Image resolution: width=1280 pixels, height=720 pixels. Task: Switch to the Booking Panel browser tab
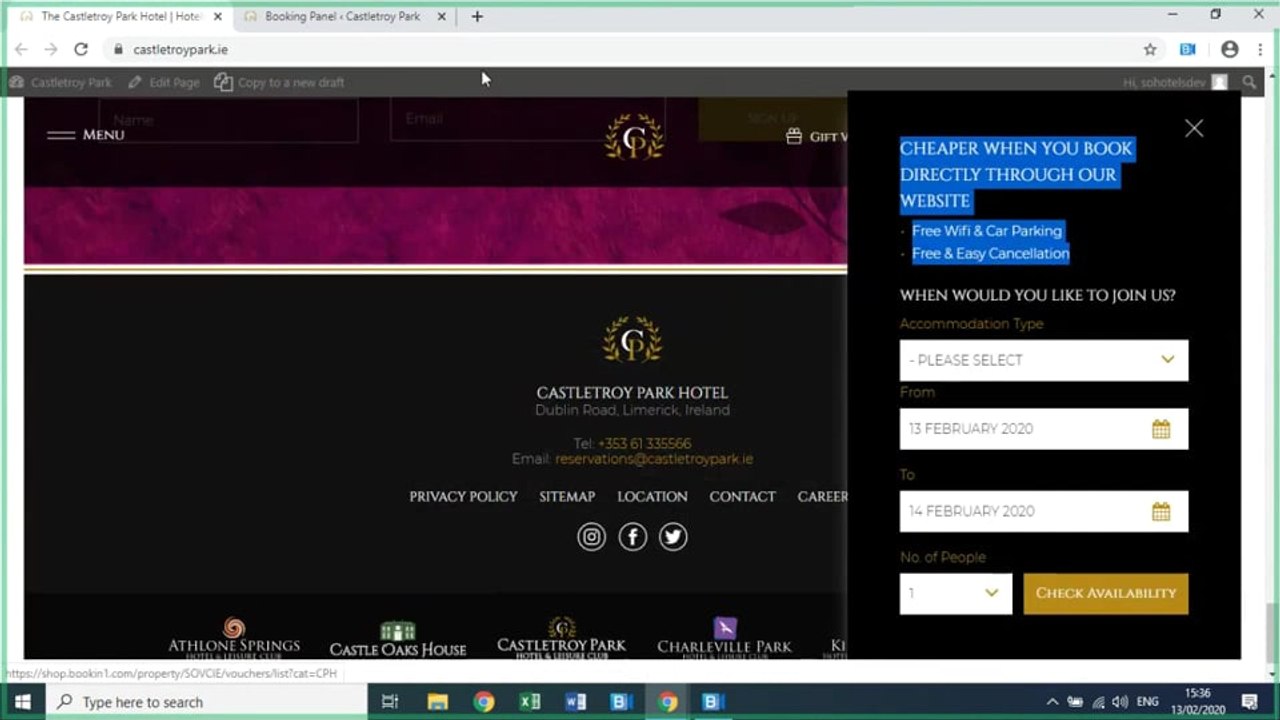342,16
